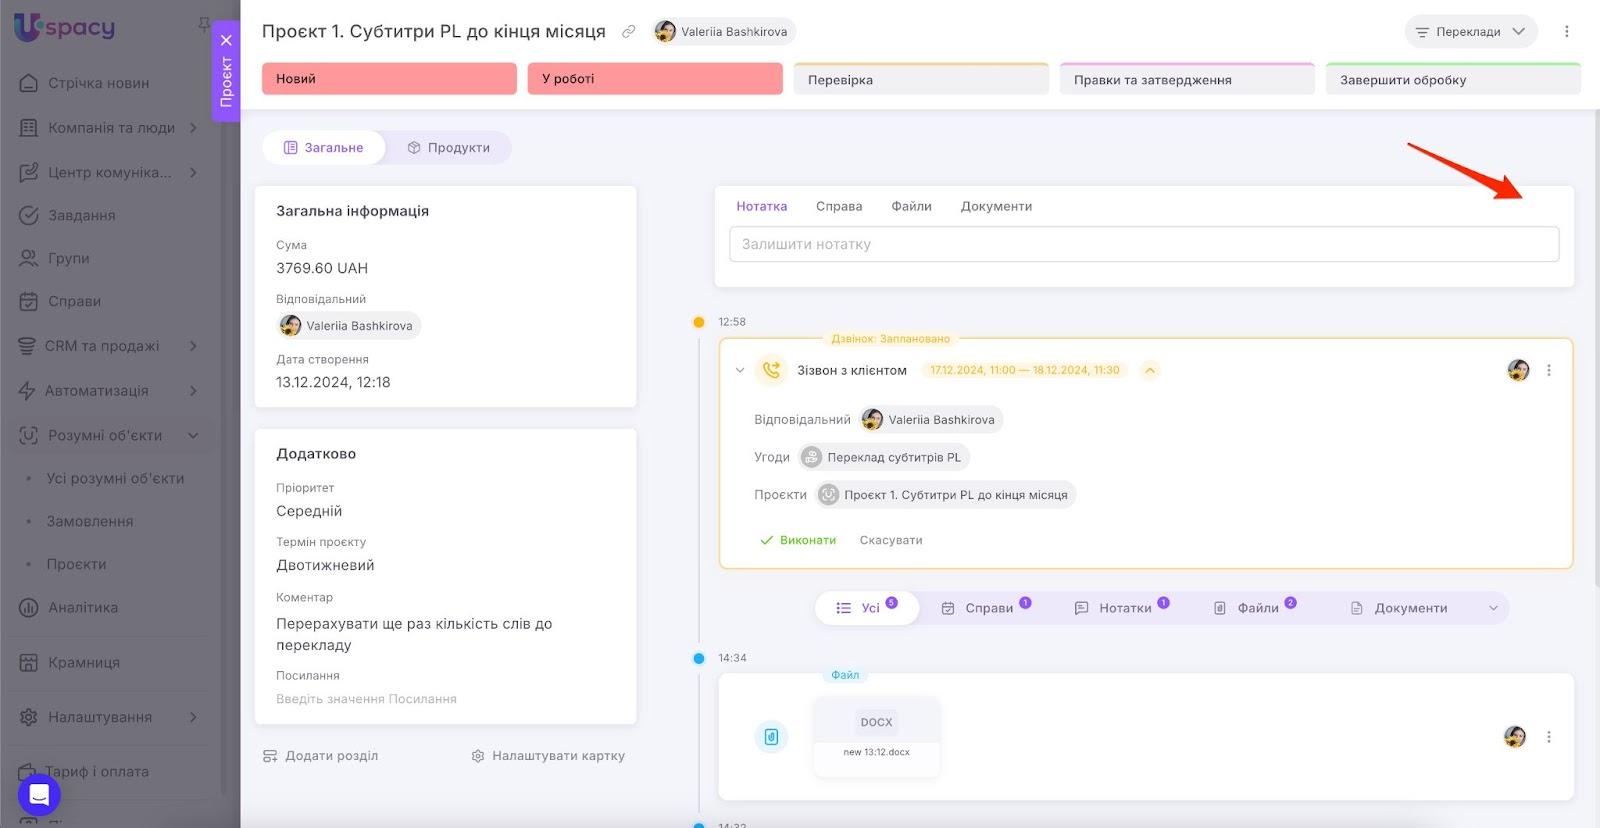Click the Крамниця store icon
The image size is (1600, 828).
pos(29,663)
